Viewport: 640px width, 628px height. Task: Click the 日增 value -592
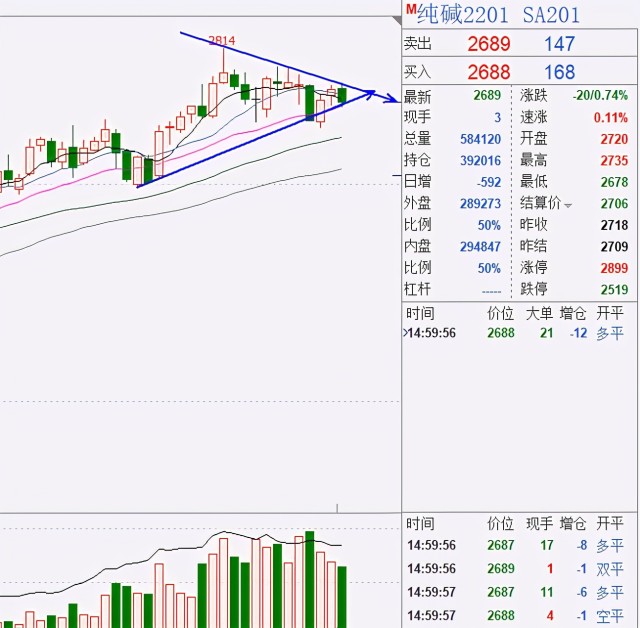click(489, 182)
